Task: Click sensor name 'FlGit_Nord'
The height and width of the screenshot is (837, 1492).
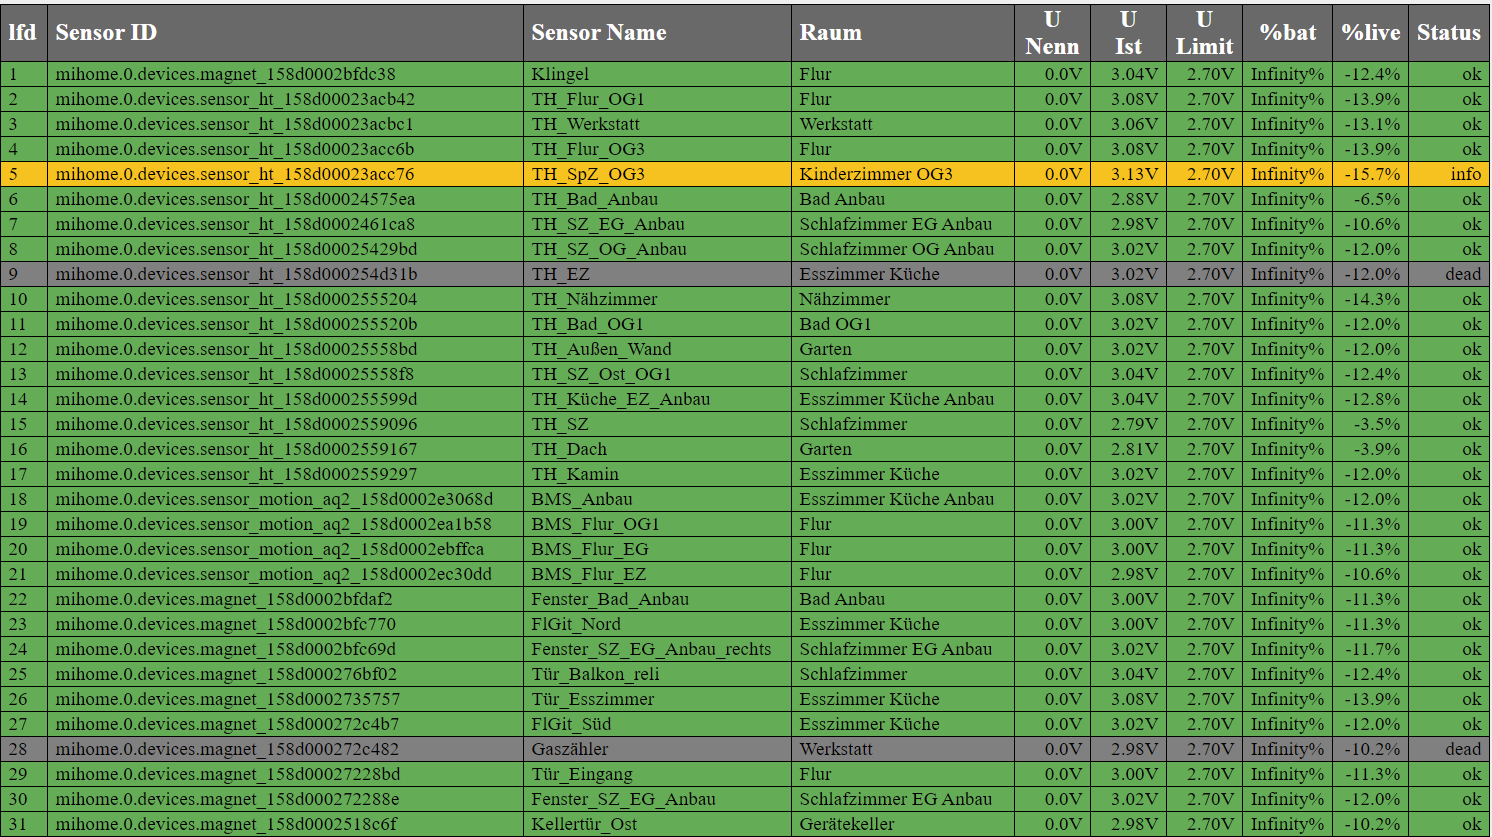Action: (x=576, y=624)
